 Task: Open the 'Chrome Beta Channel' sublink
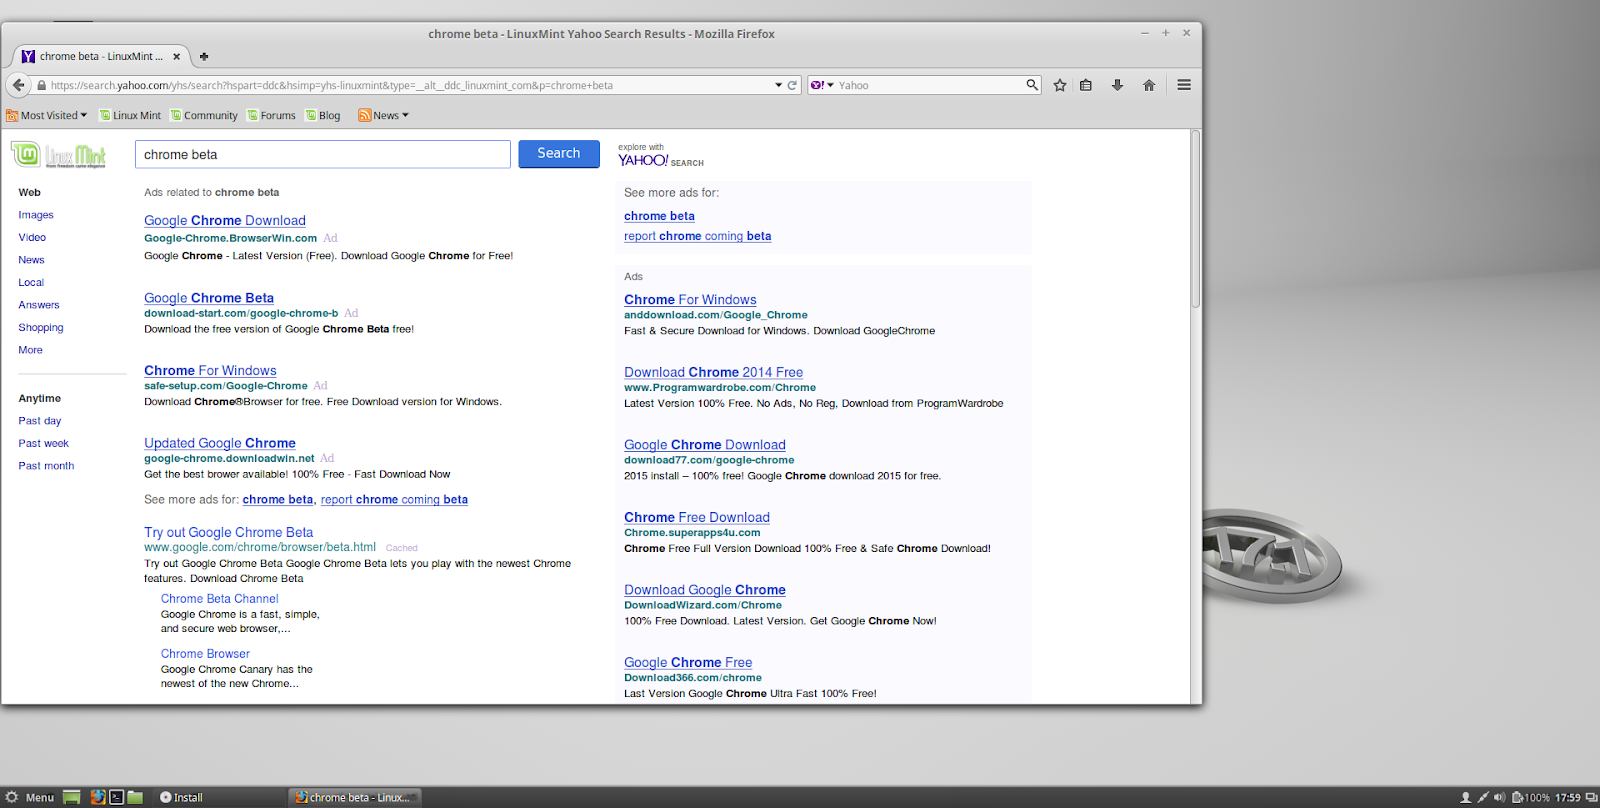220,599
